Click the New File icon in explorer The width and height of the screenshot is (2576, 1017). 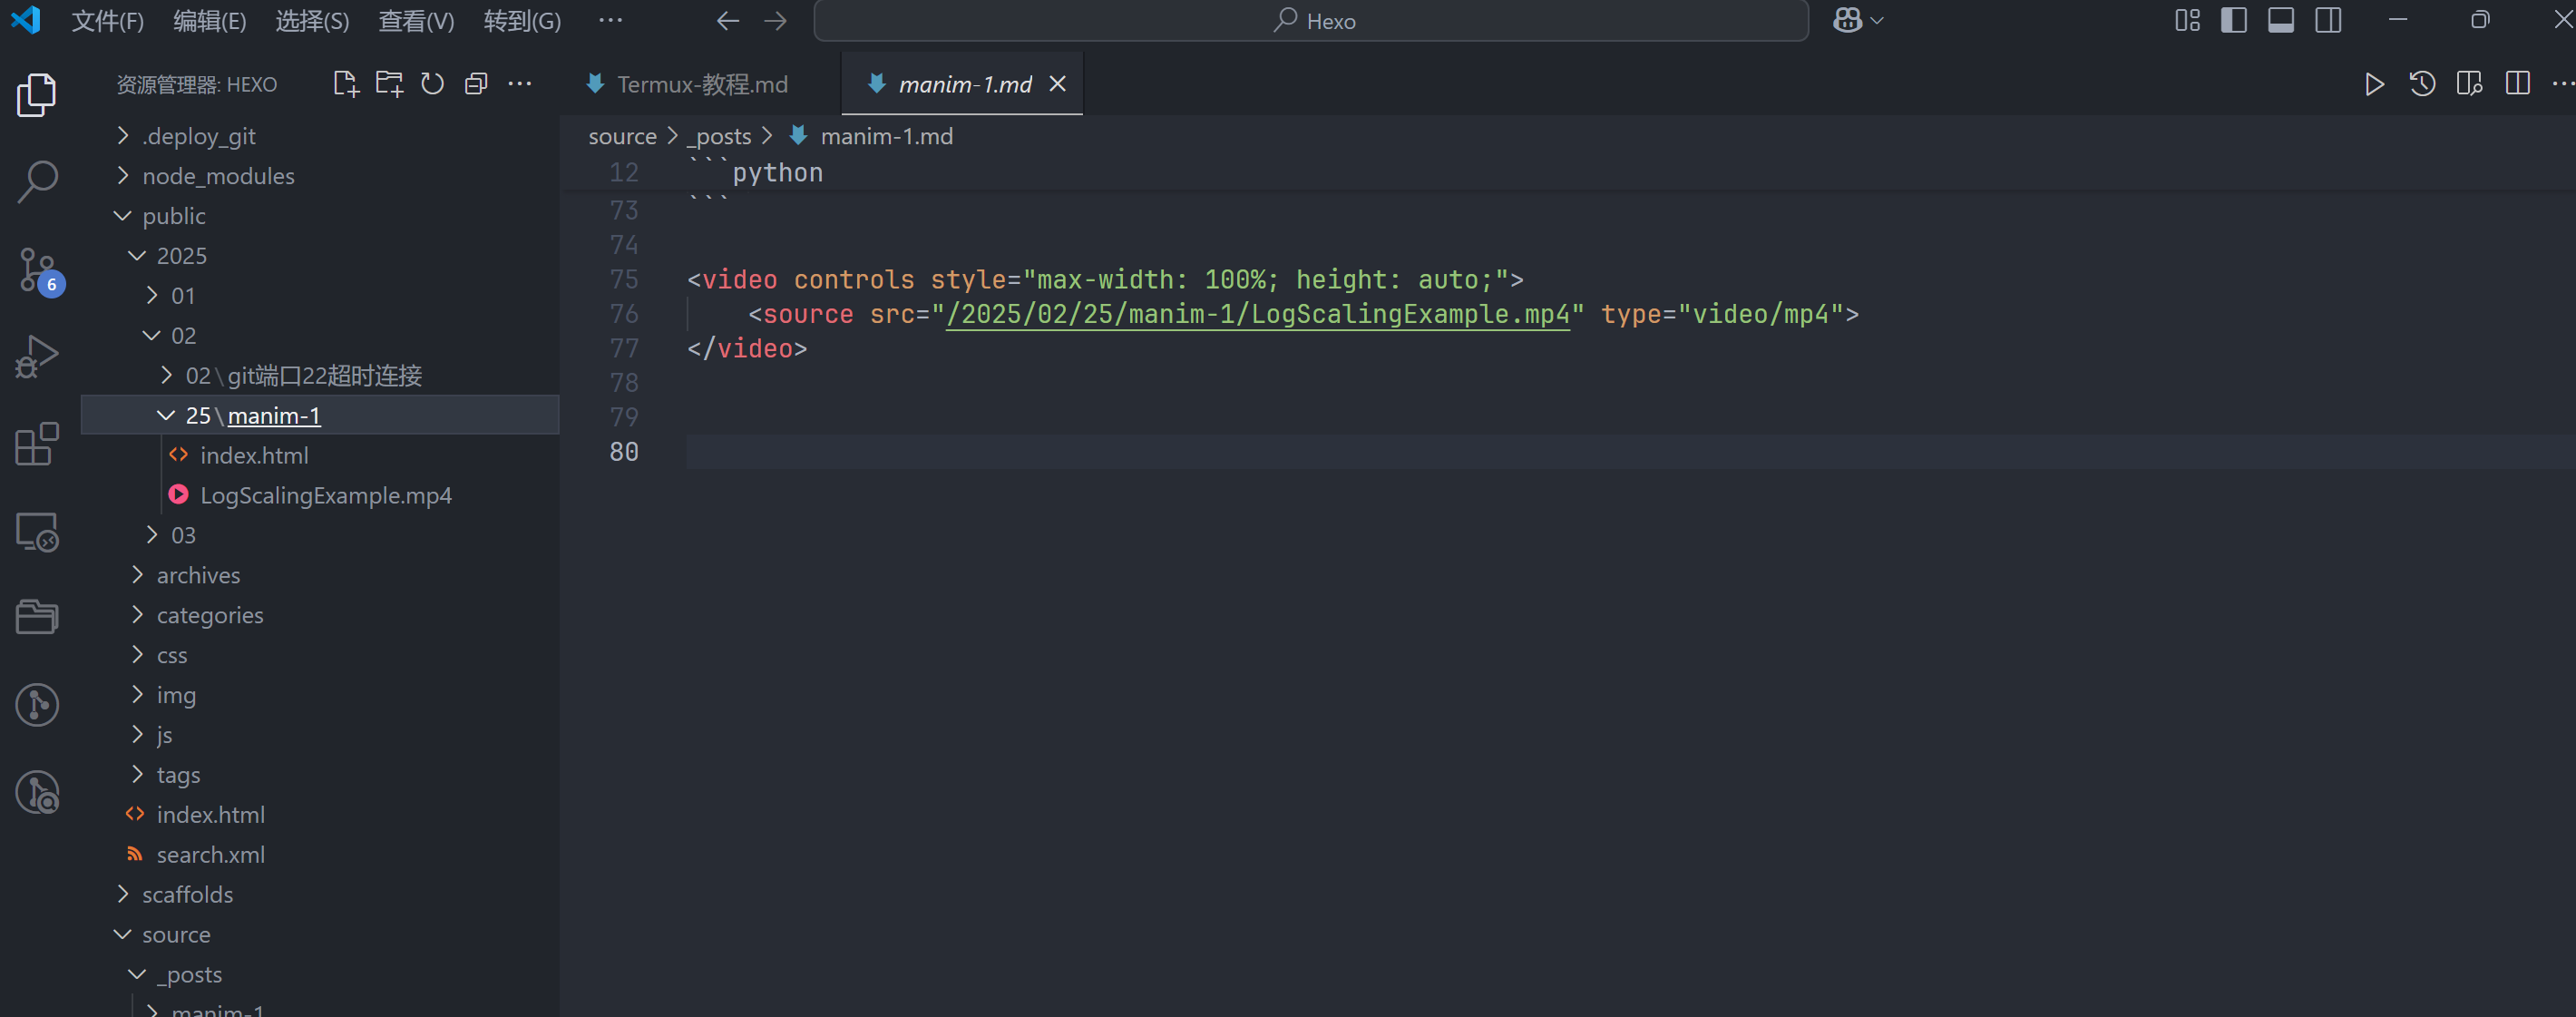tap(345, 84)
